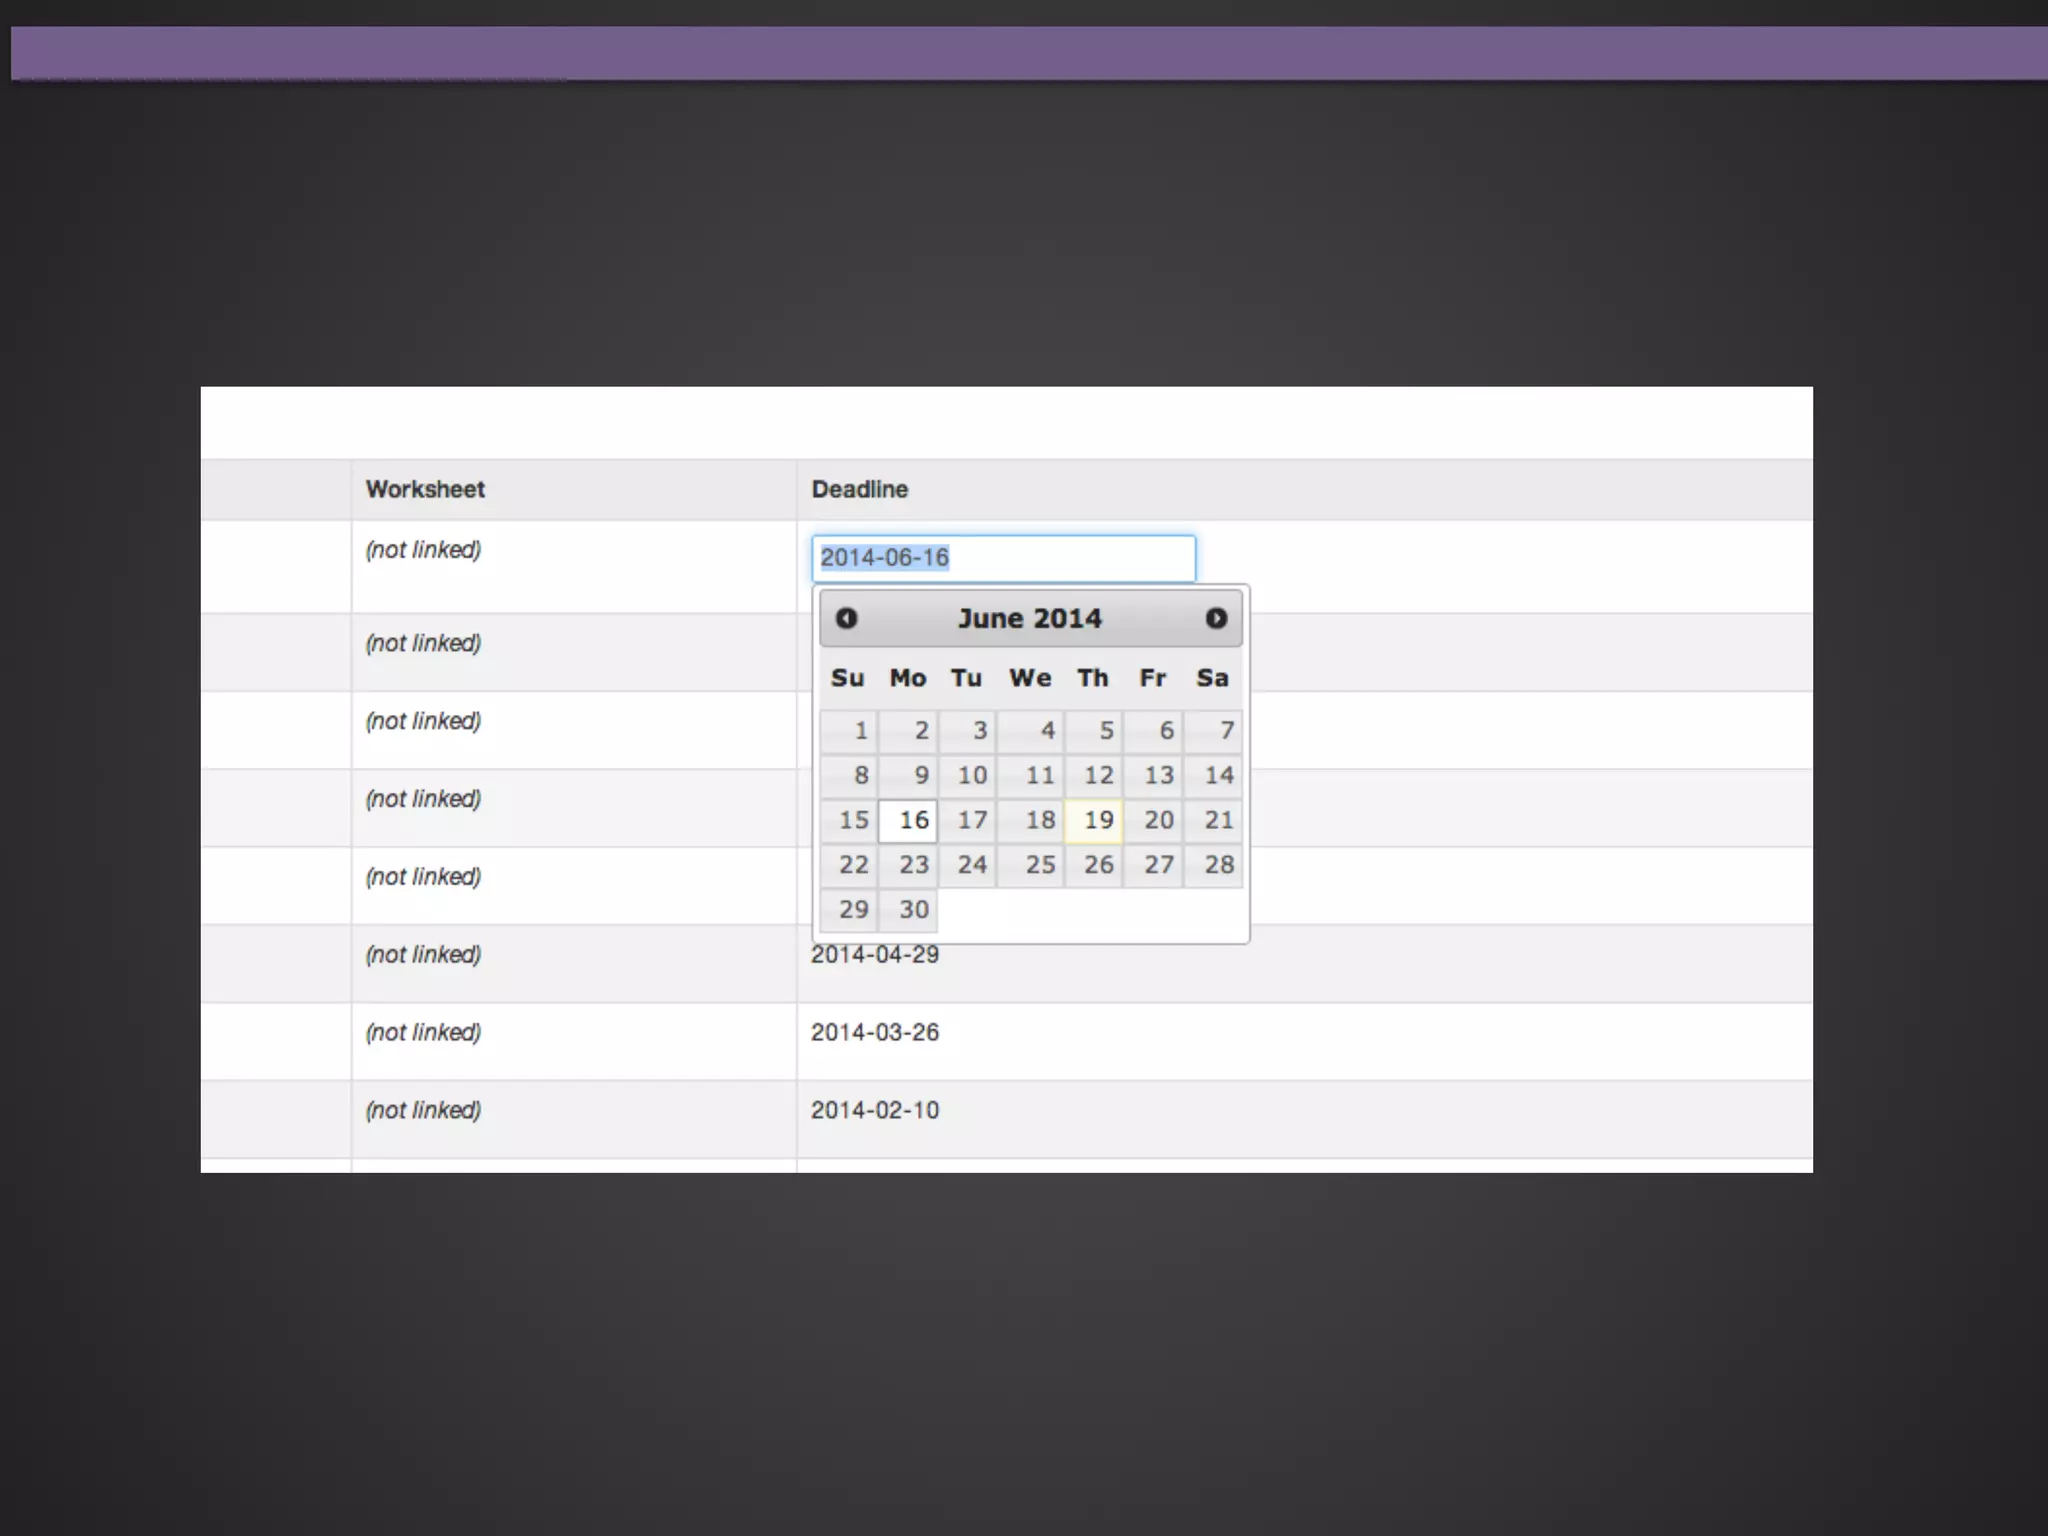2048x1536 pixels.
Task: Click the June 2014 month title
Action: (x=1030, y=618)
